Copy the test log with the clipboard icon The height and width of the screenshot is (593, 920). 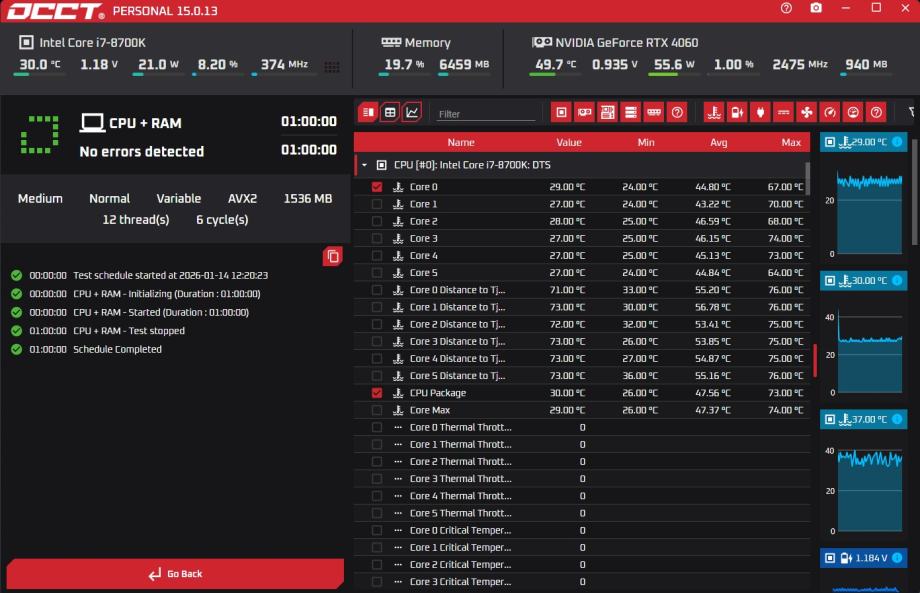[x=333, y=256]
